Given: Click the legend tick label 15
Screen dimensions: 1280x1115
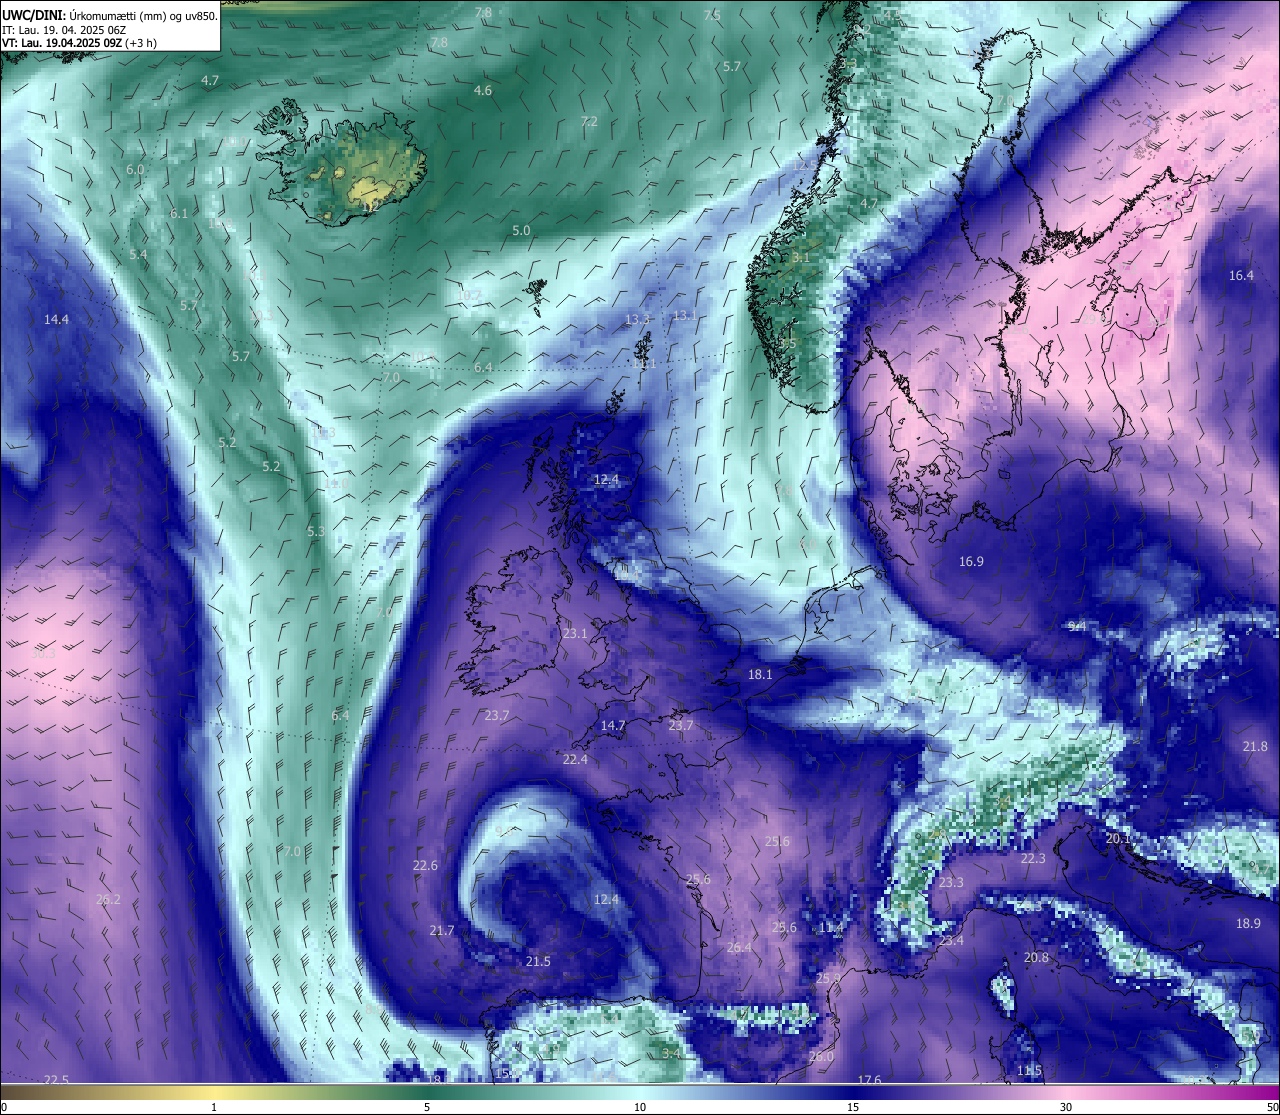Looking at the screenshot, I should [853, 1107].
